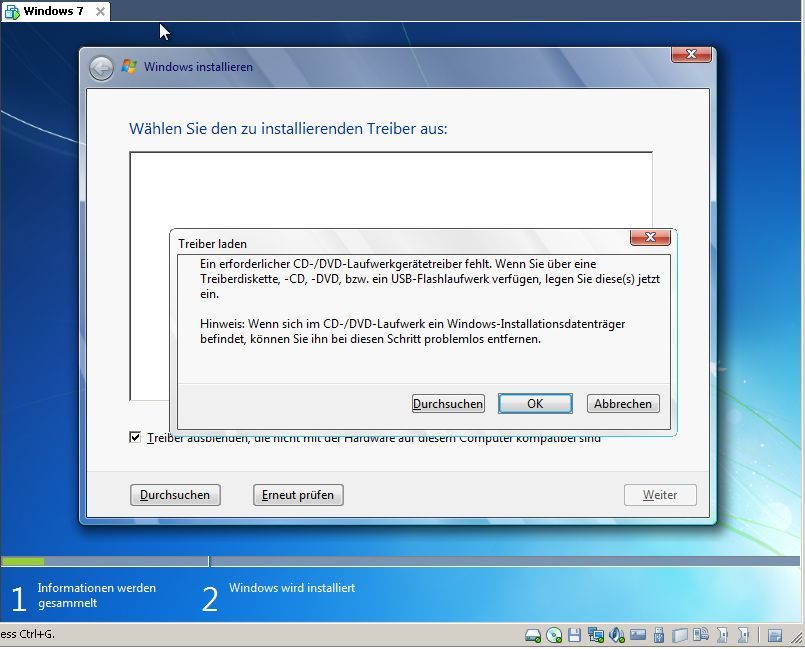Click the 'Informationen werden gesammelt' step label
The height and width of the screenshot is (649, 805).
(97, 595)
